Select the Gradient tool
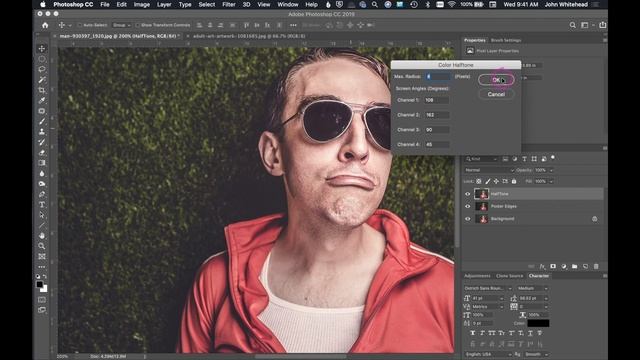Image resolution: width=640 pixels, height=360 pixels. (x=42, y=163)
